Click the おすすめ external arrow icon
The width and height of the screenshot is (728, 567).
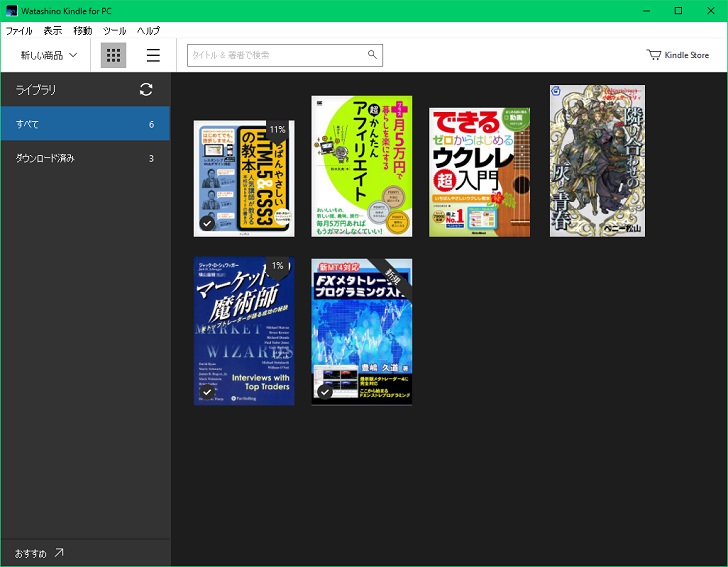59,553
